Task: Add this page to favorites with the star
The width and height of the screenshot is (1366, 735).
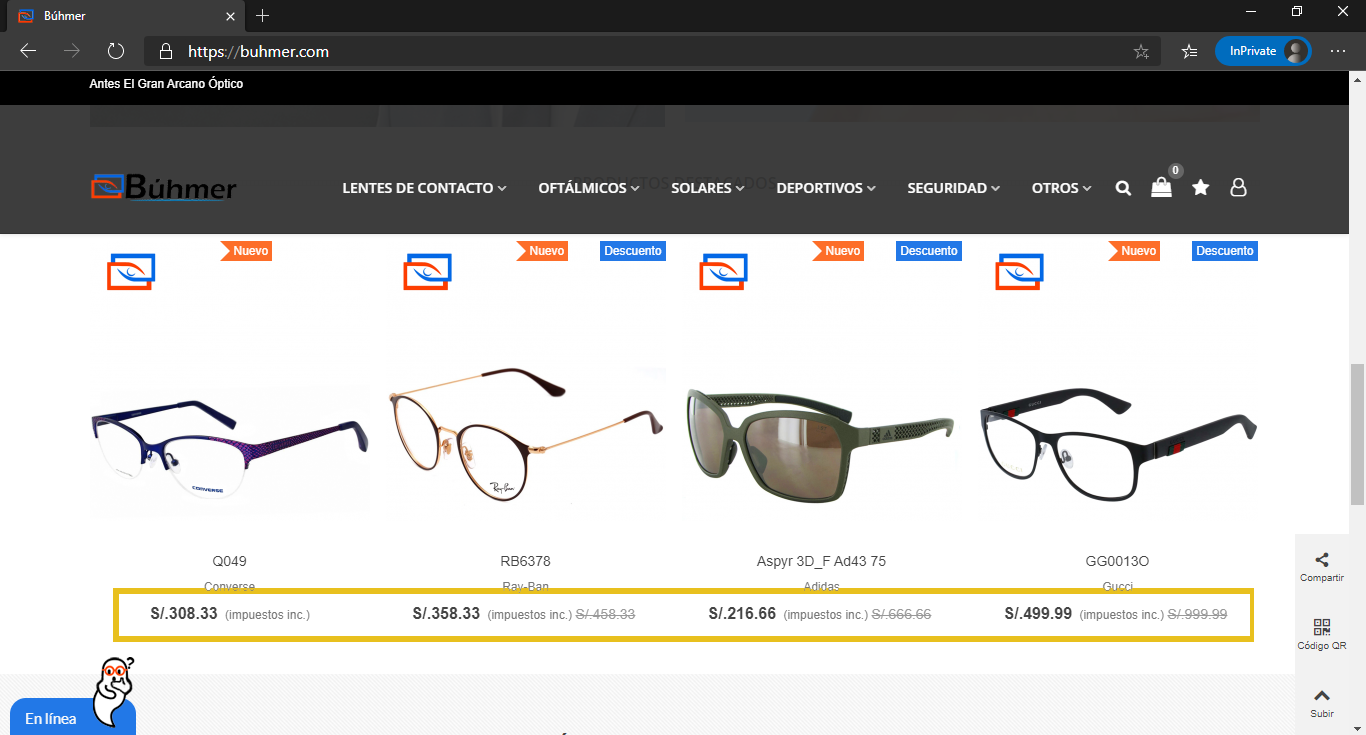Action: (1141, 51)
